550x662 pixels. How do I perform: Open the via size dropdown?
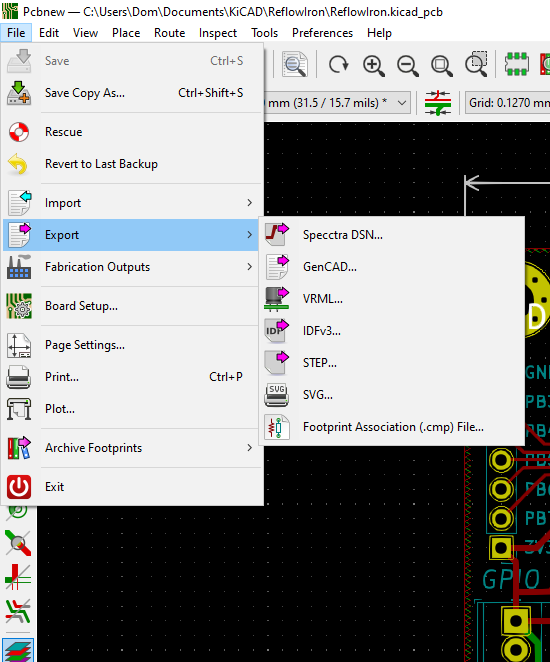338,103
